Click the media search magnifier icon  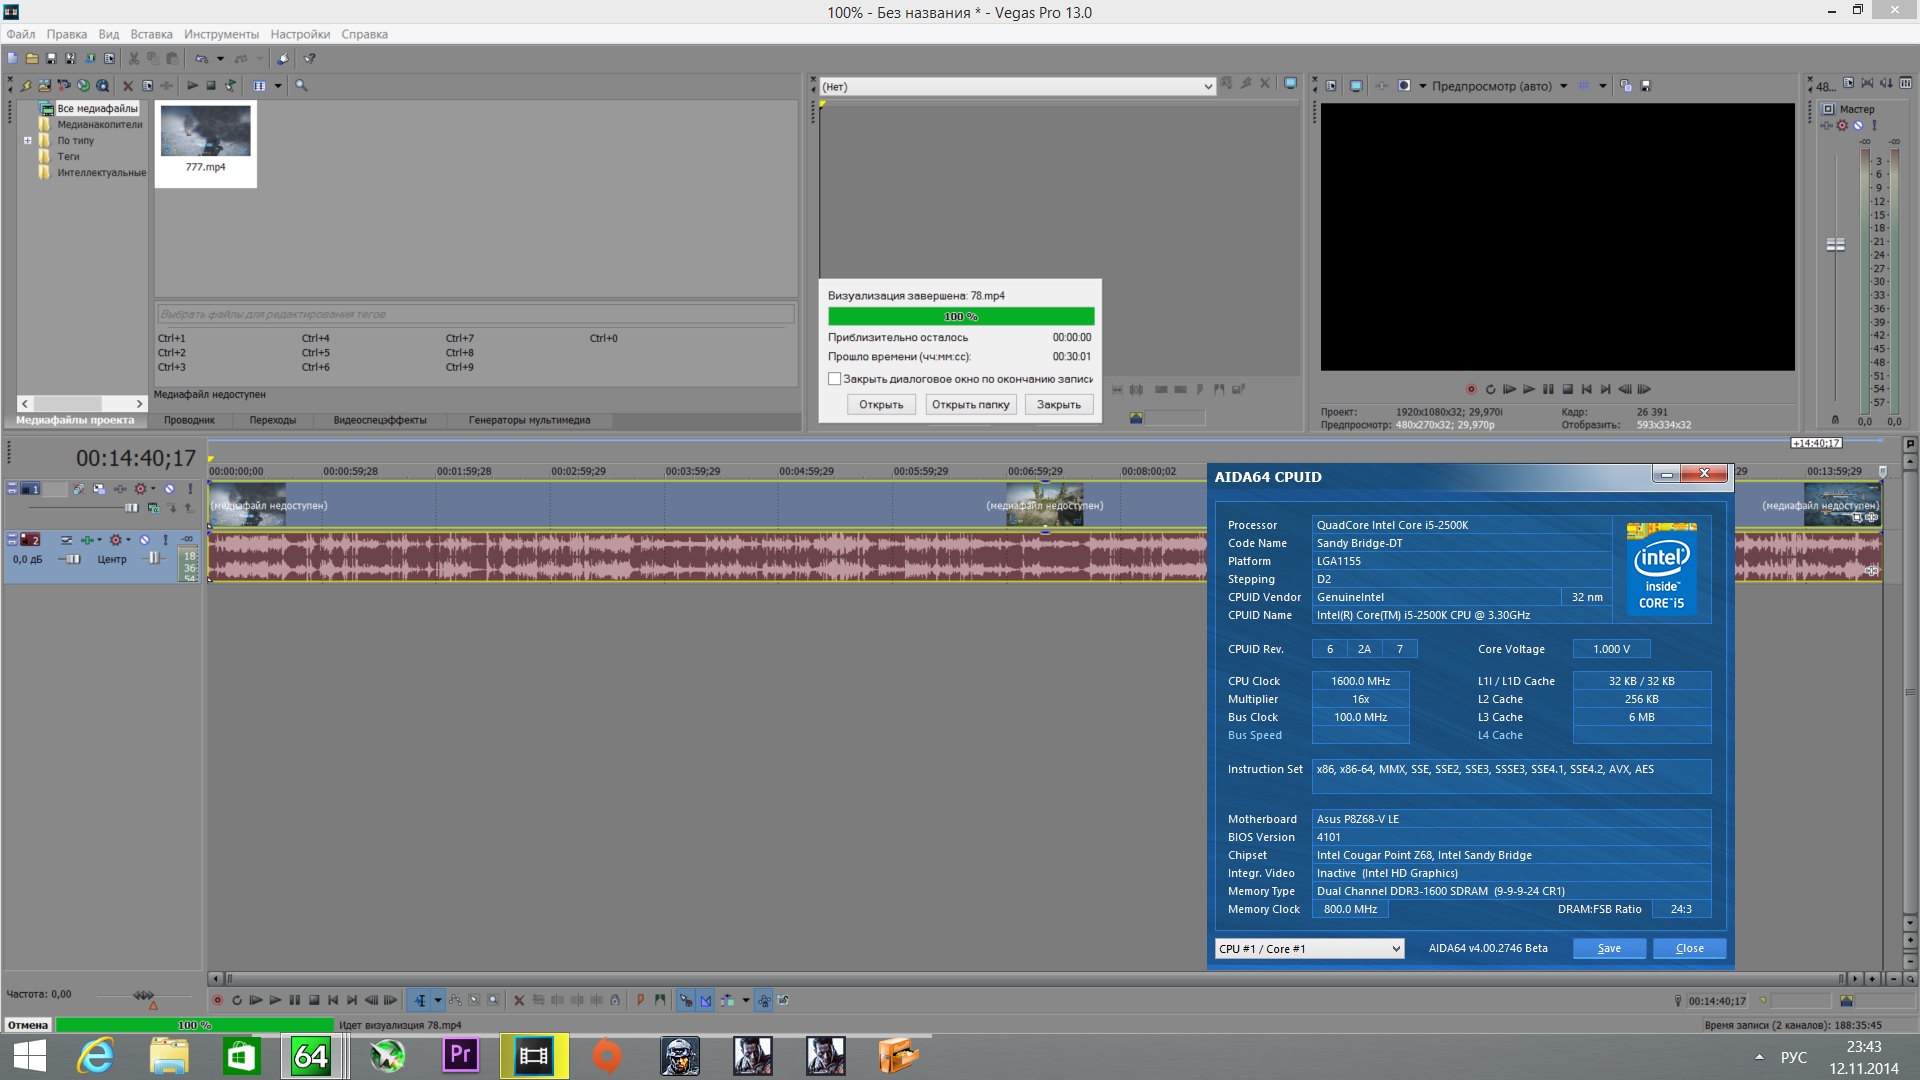pos(301,86)
